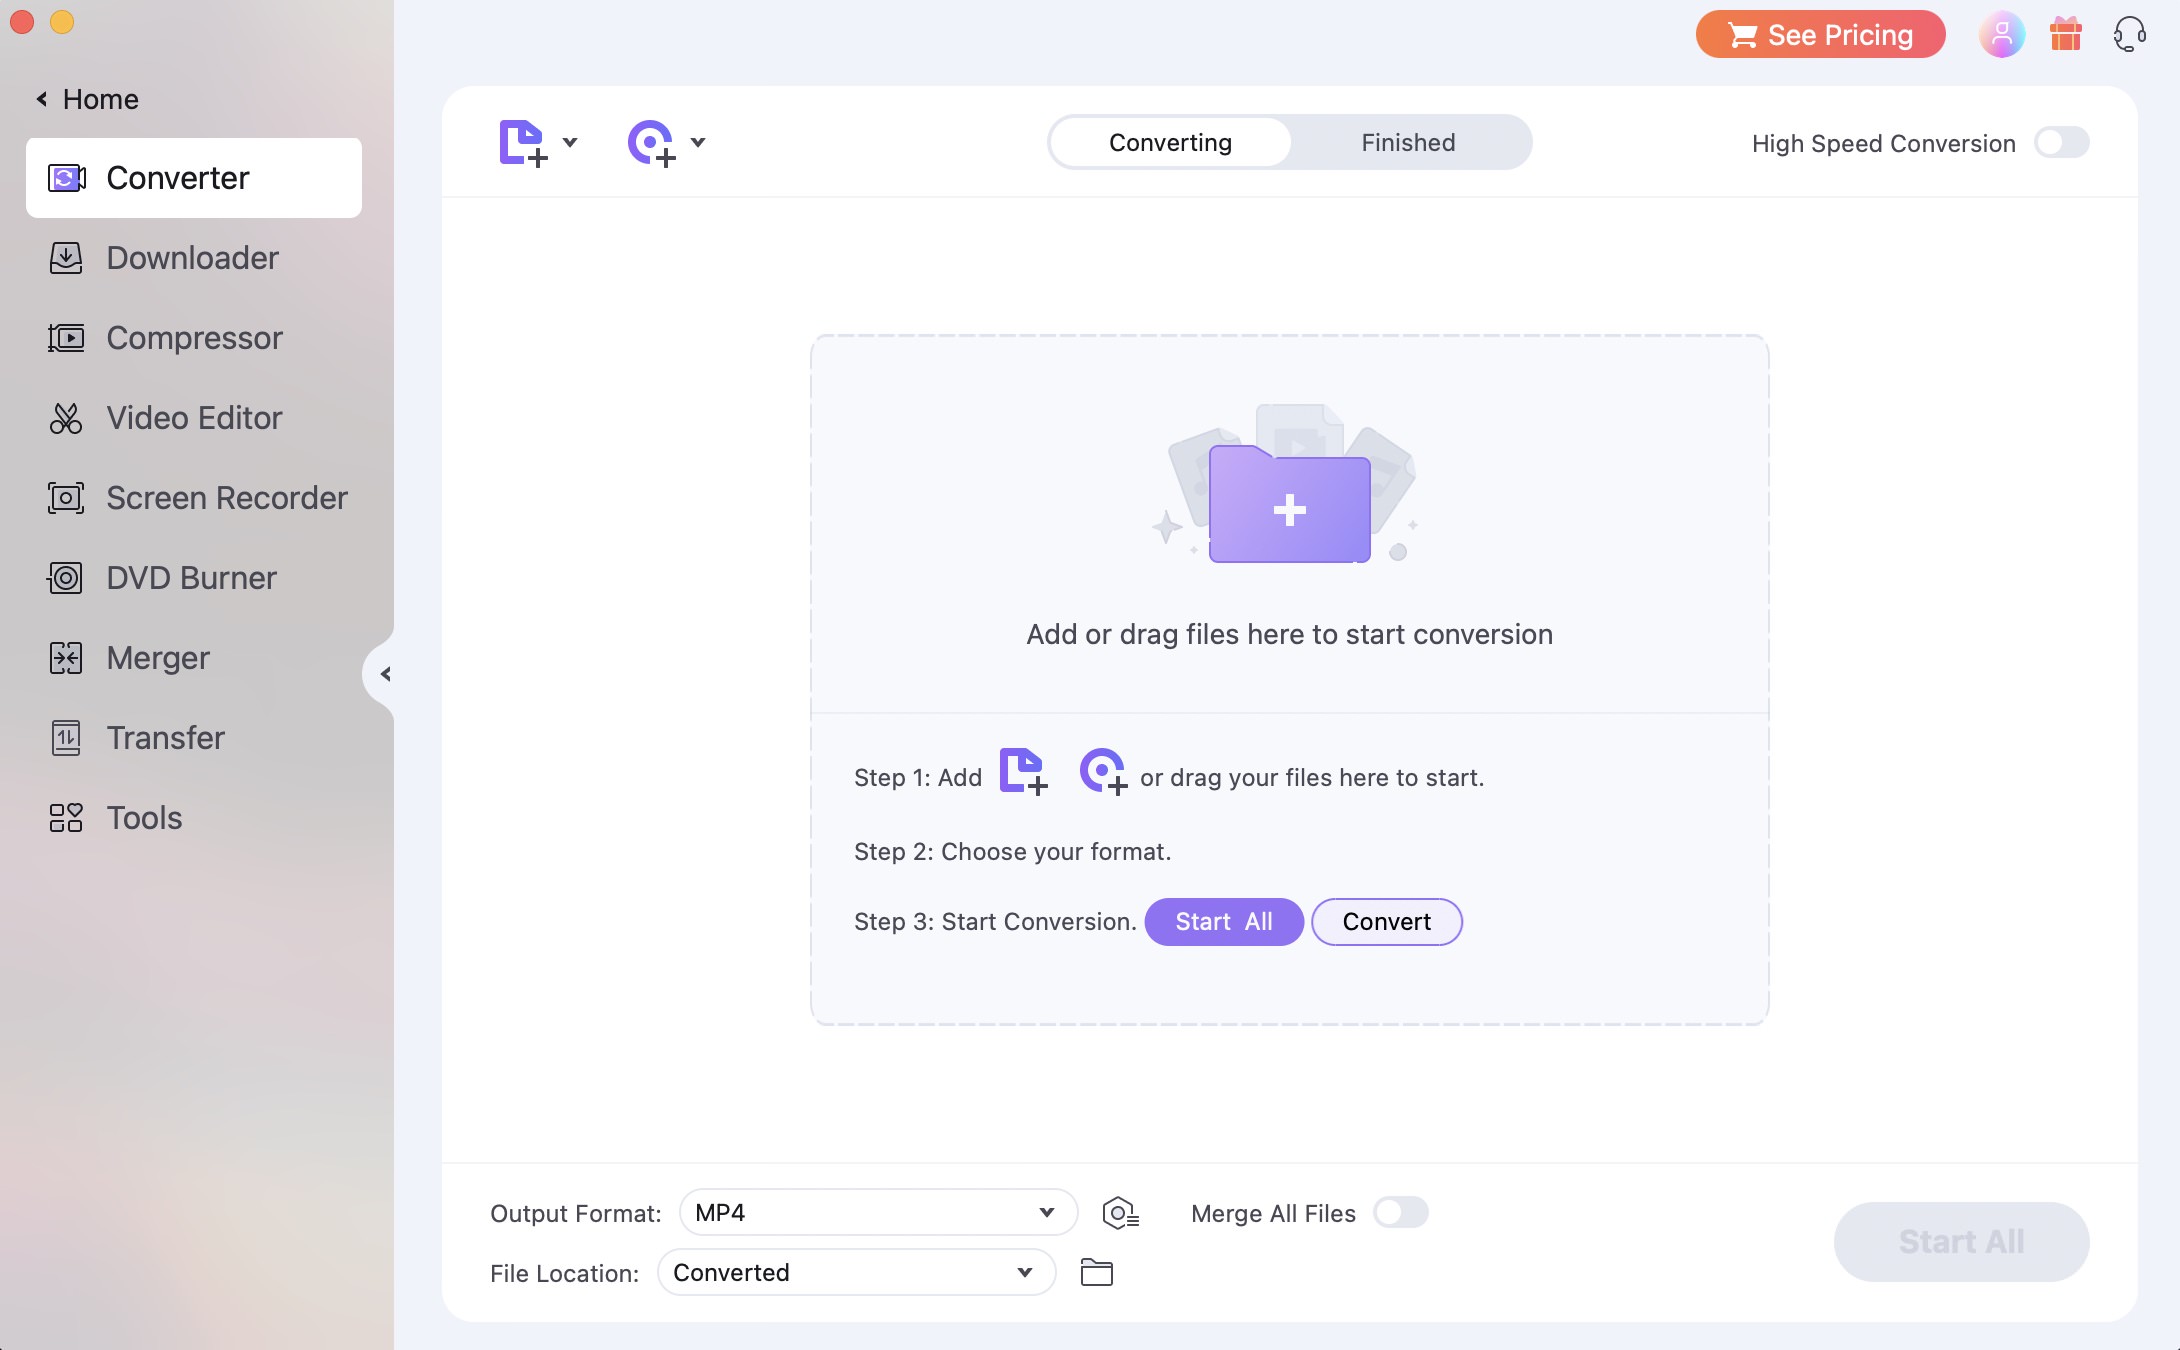2180x1350 pixels.
Task: Click the Convert button
Action: click(1386, 922)
